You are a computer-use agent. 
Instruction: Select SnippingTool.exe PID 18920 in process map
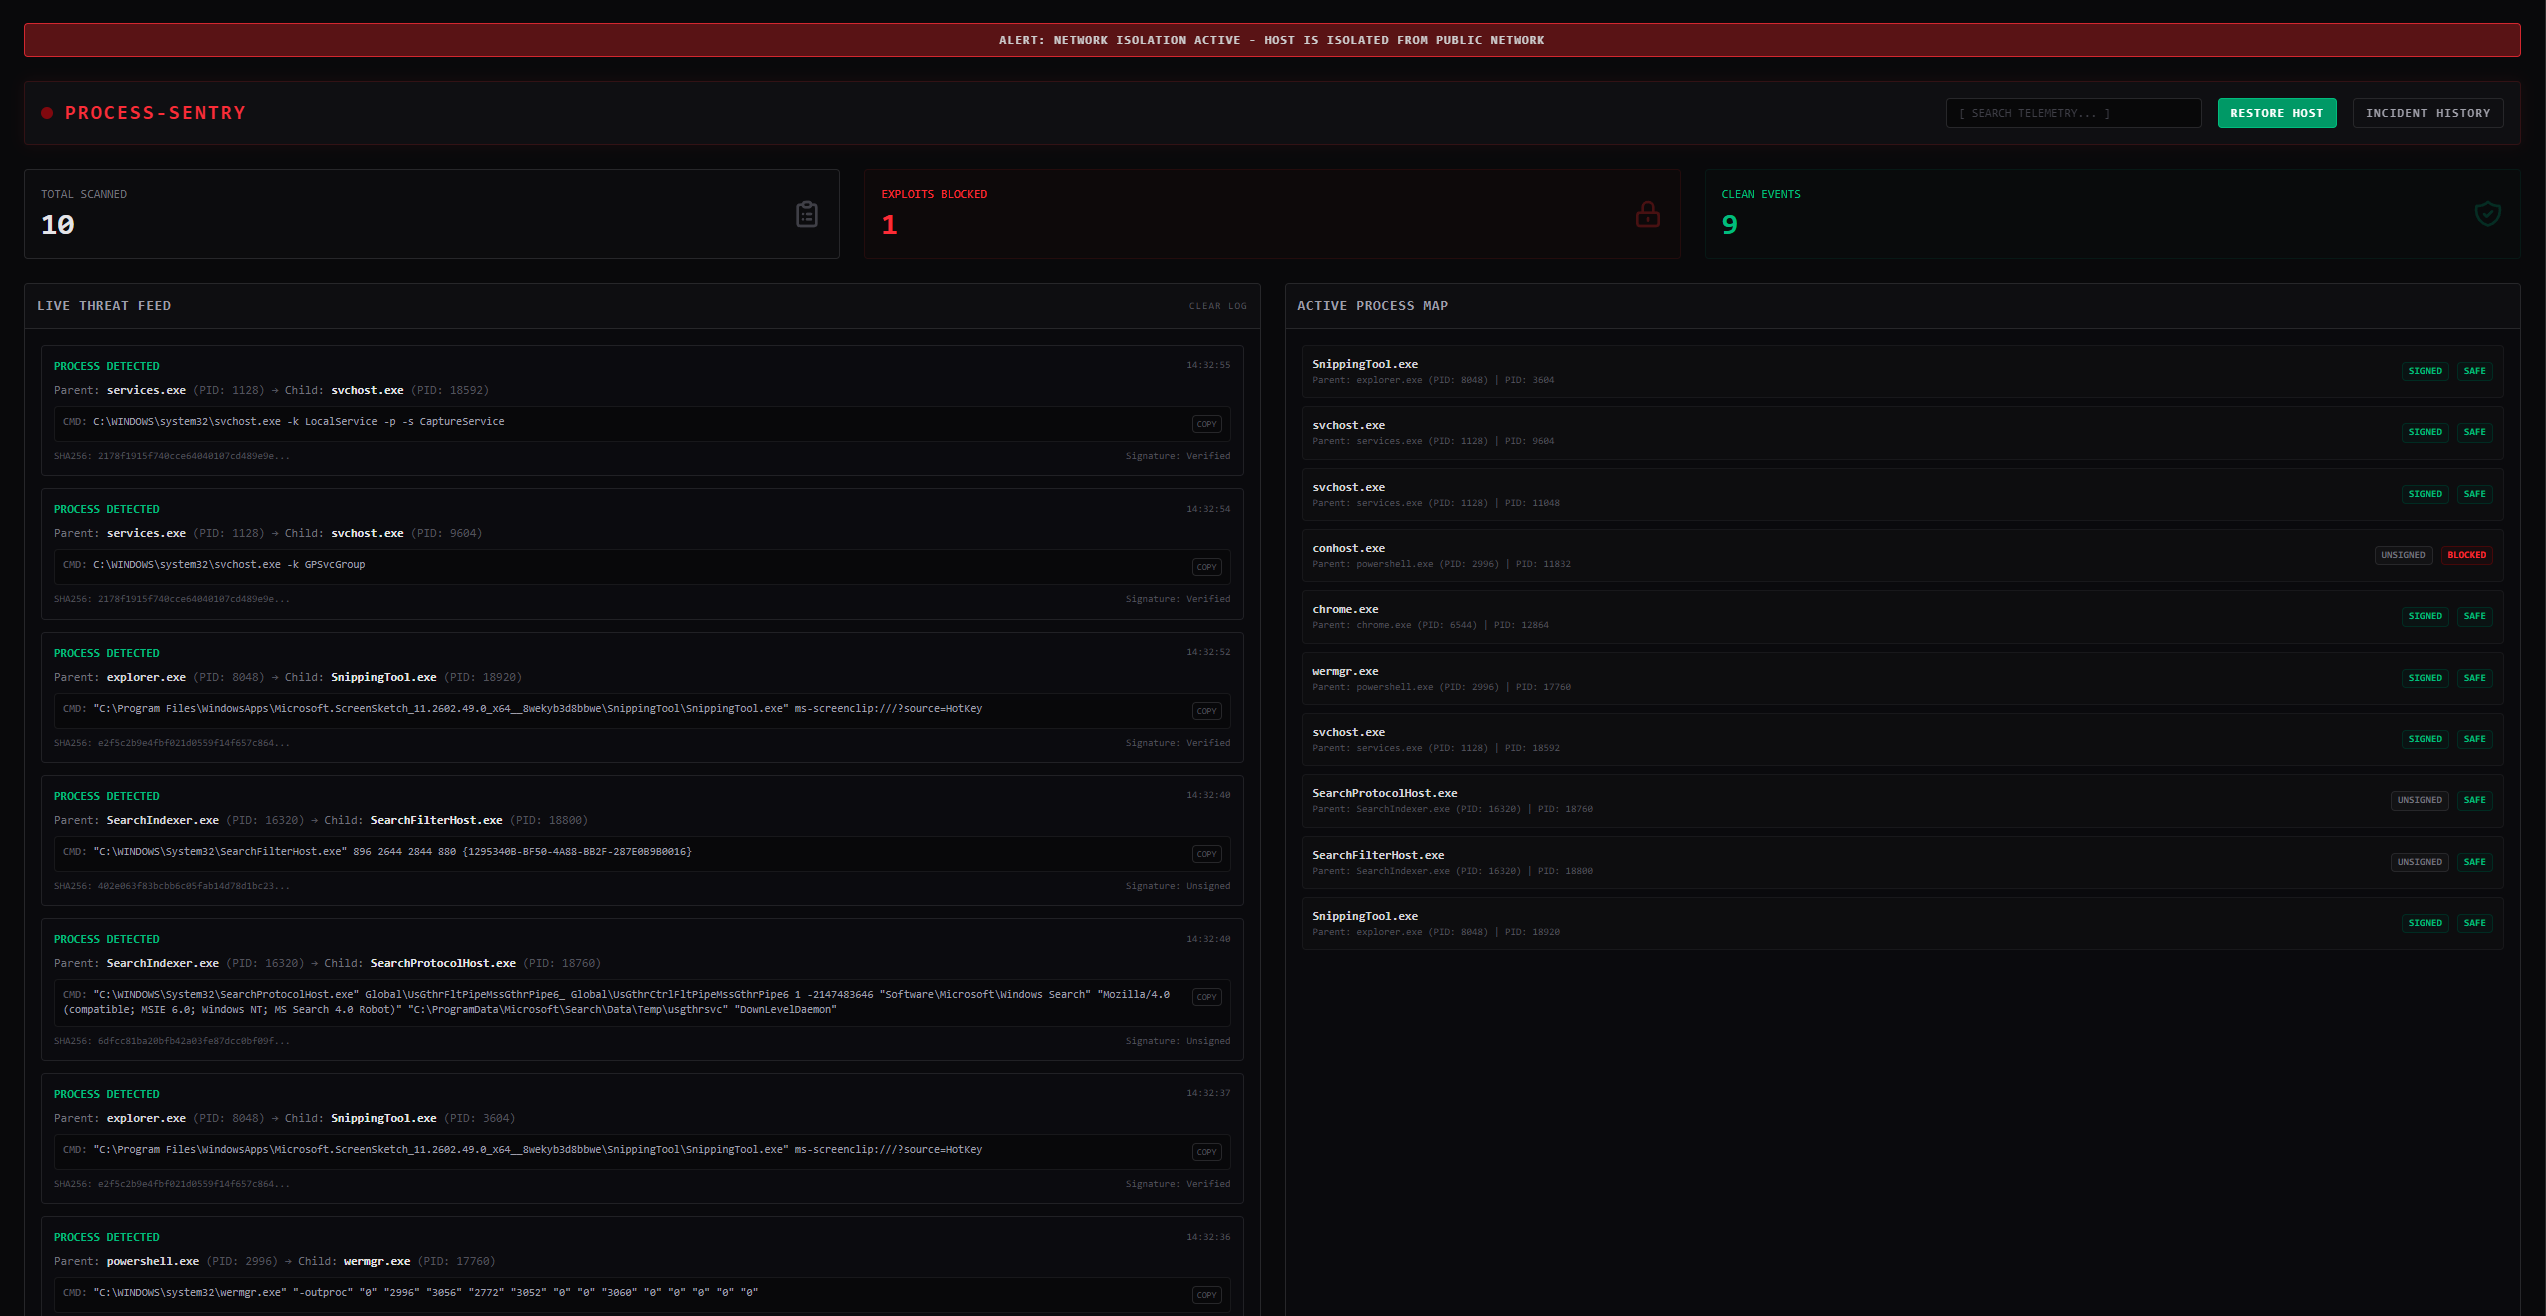1901,923
